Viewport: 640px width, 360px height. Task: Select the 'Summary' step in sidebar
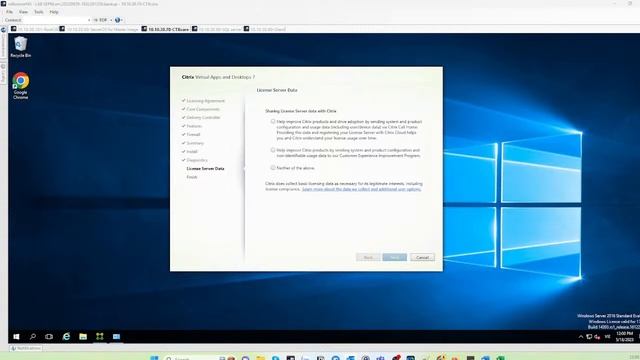pos(195,143)
